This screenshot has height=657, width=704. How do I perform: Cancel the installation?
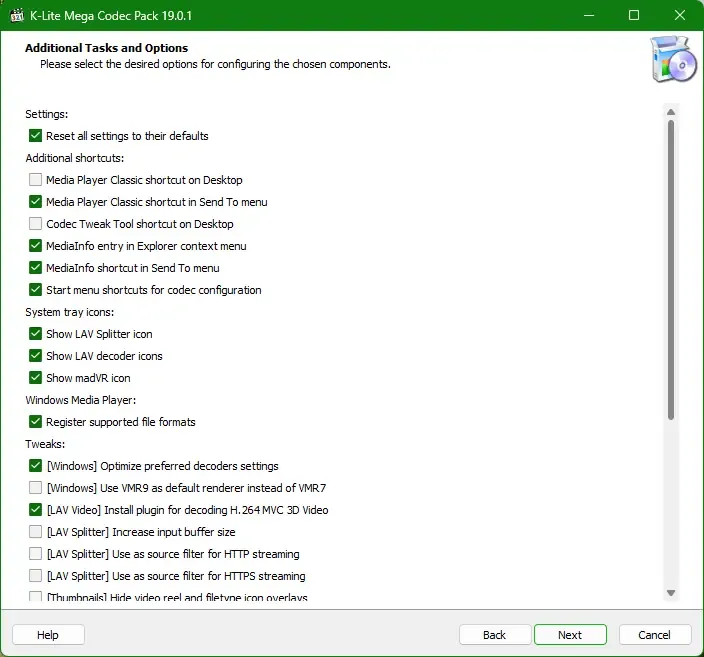click(x=655, y=635)
